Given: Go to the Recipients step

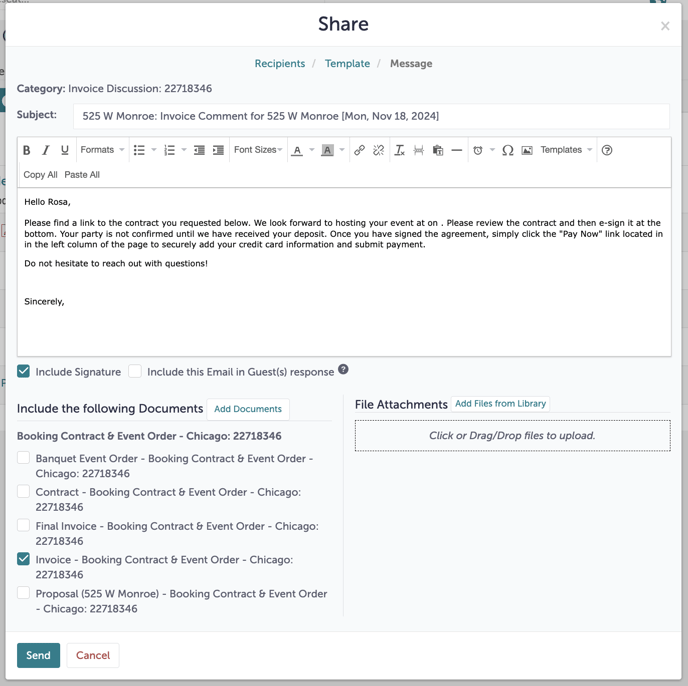Looking at the screenshot, I should click(280, 64).
